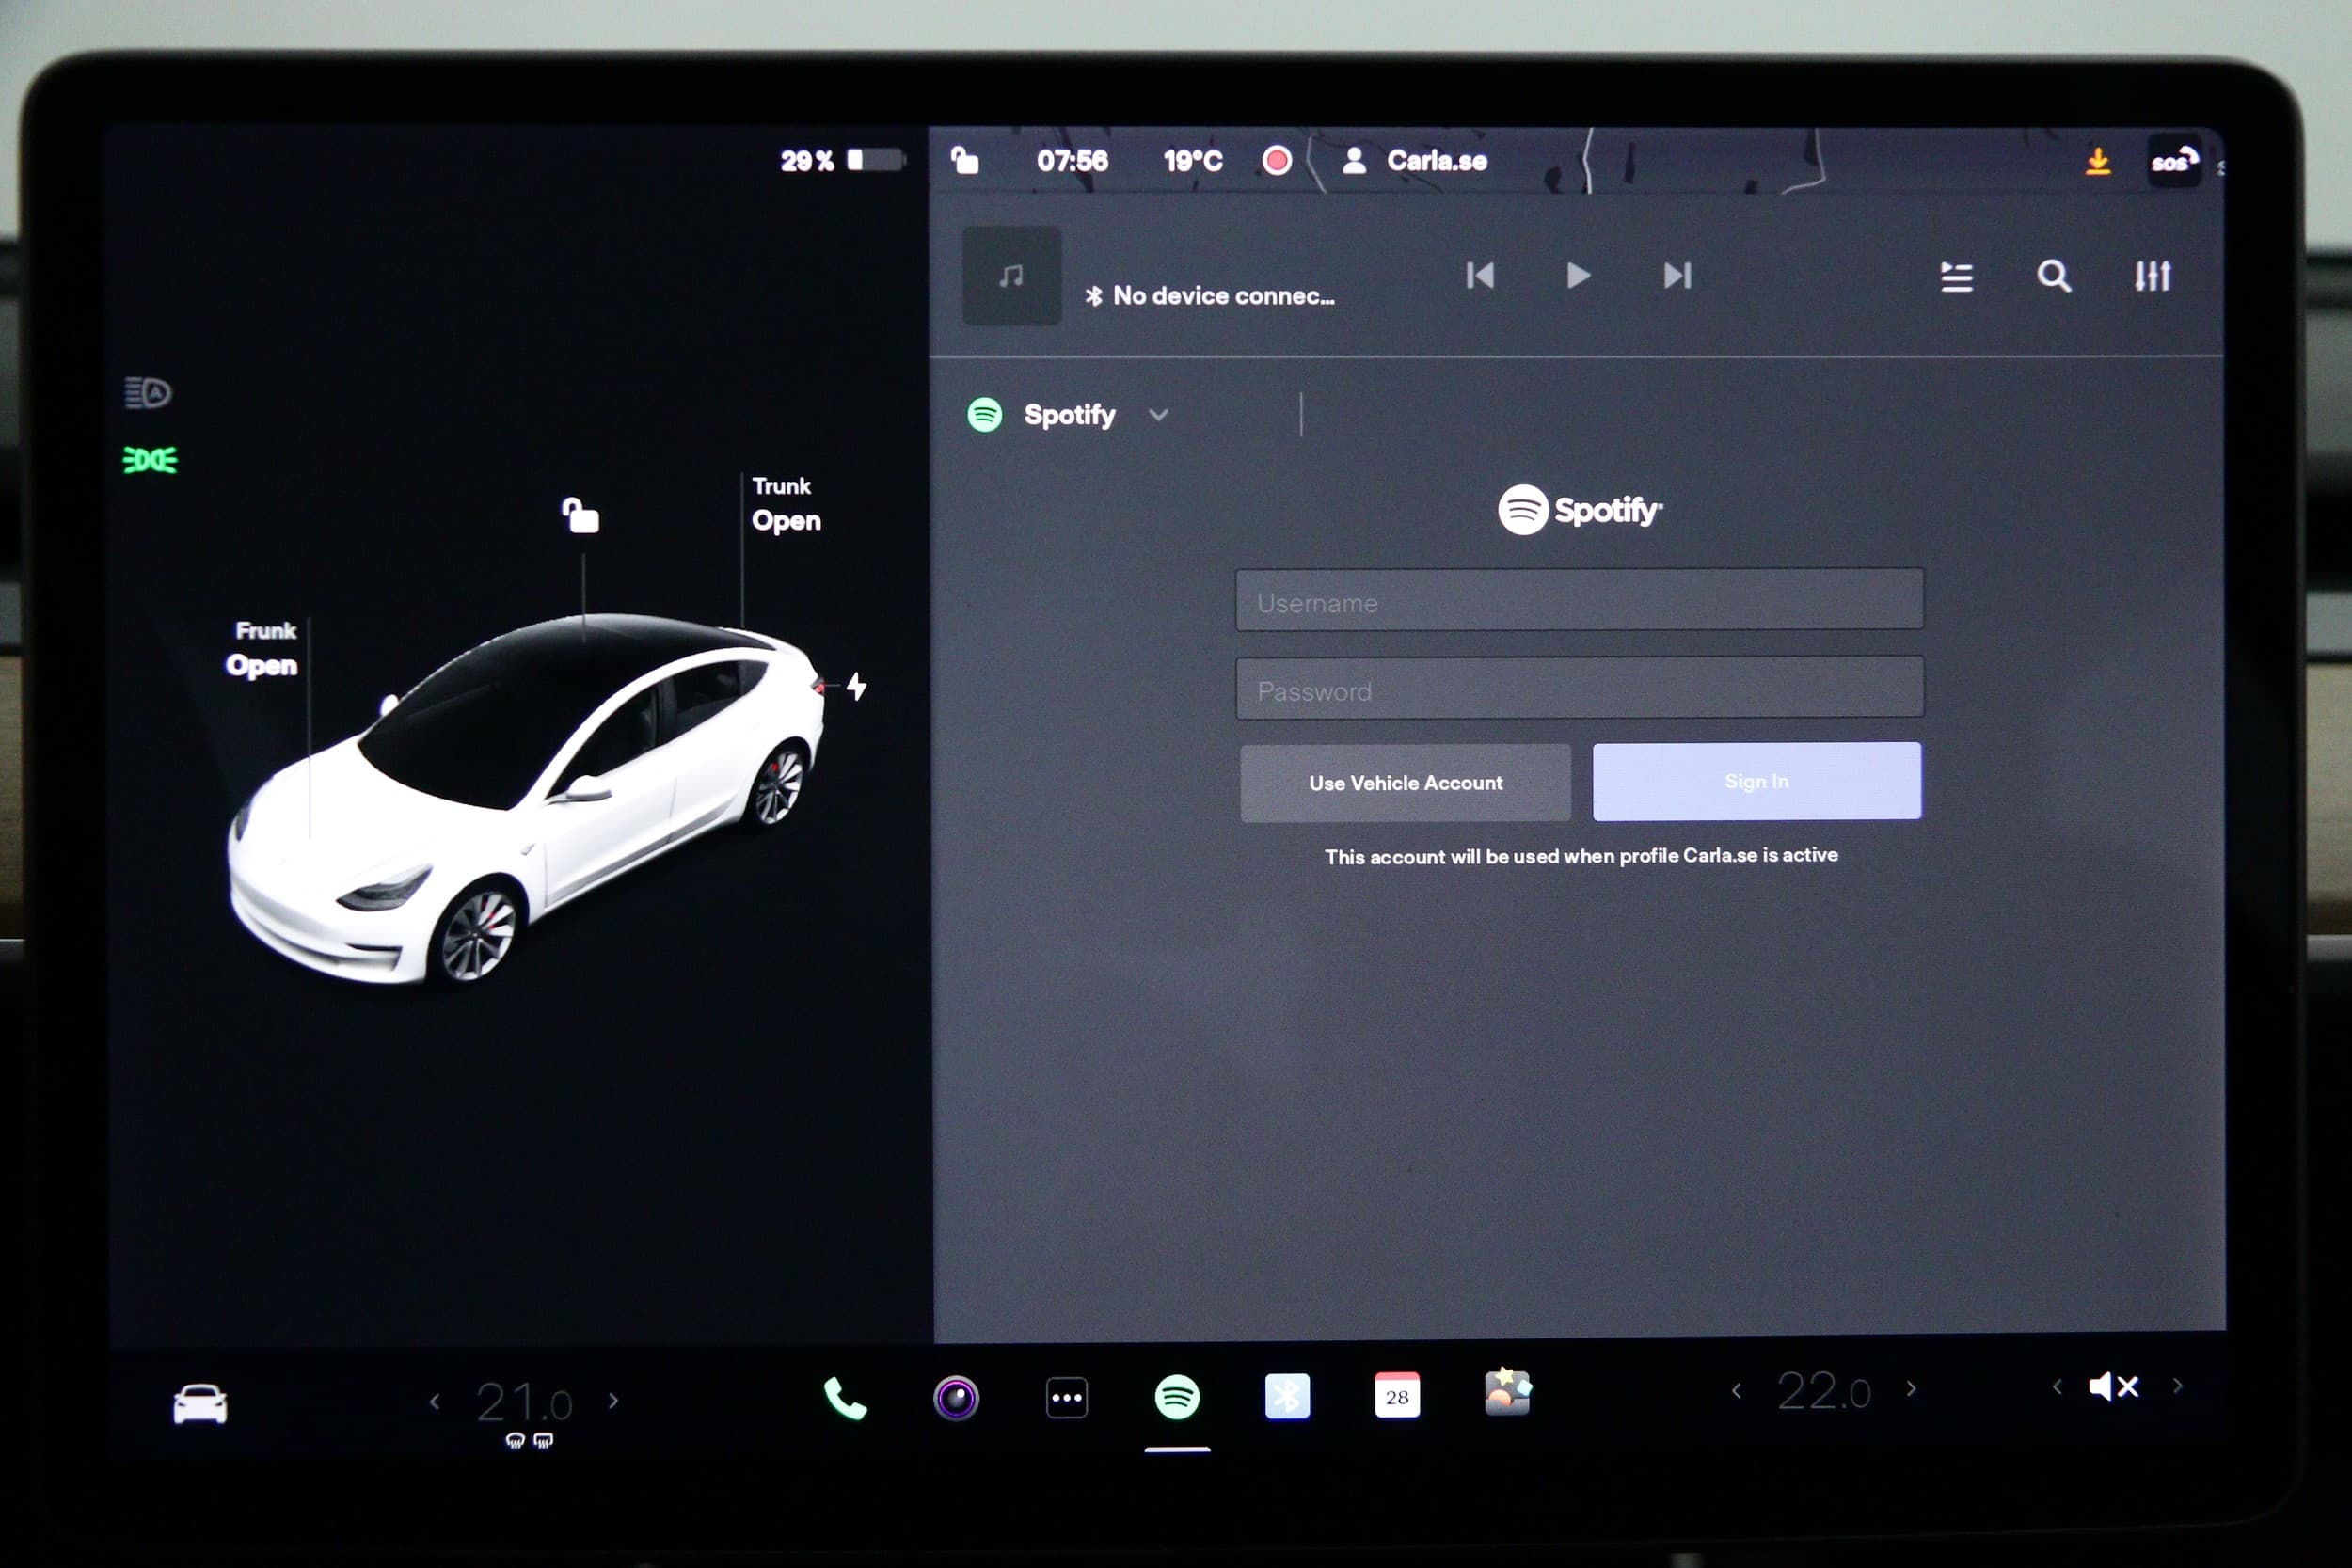Close the trunk via Trunk Open label
The image size is (2352, 1568).
[786, 504]
